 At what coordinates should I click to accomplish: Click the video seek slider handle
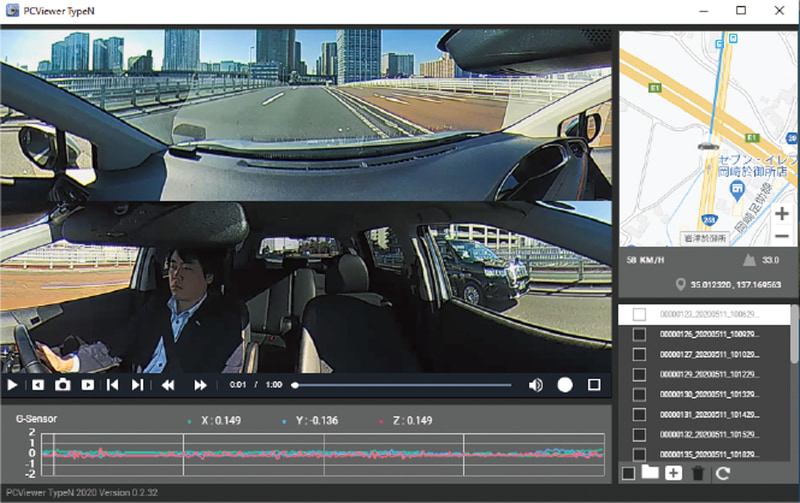pos(295,385)
